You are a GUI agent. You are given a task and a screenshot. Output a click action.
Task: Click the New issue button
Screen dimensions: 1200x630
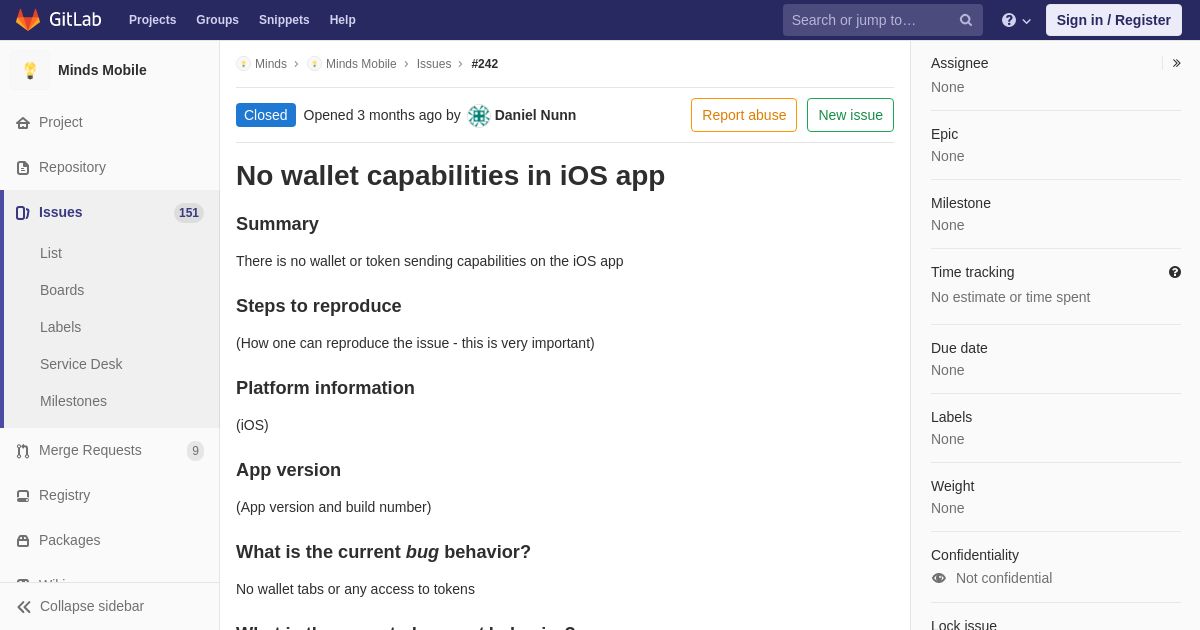[x=850, y=115]
